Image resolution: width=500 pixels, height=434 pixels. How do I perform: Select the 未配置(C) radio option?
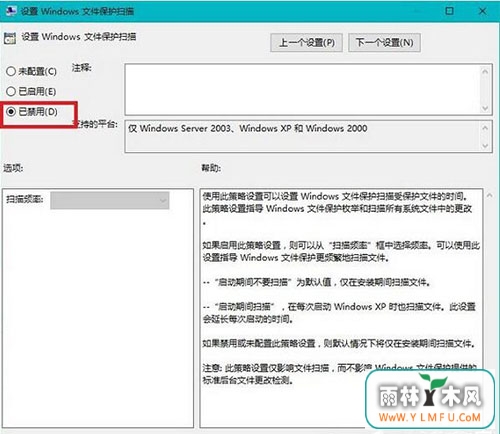(31, 71)
